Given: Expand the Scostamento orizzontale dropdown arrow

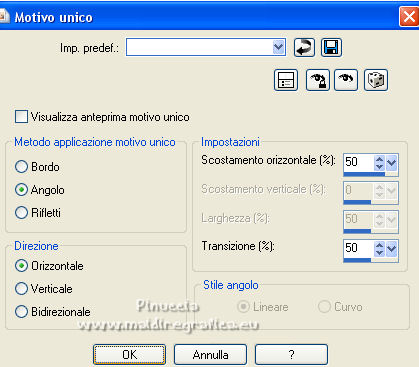Looking at the screenshot, I should (x=391, y=163).
